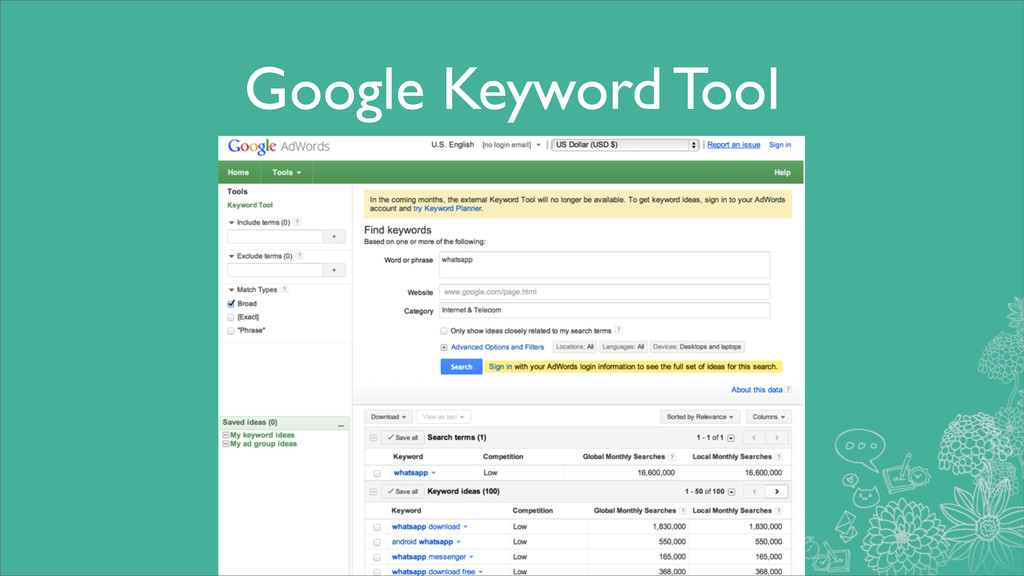Enable the [Exact] match type checkbox
The height and width of the screenshot is (576, 1024).
[231, 317]
